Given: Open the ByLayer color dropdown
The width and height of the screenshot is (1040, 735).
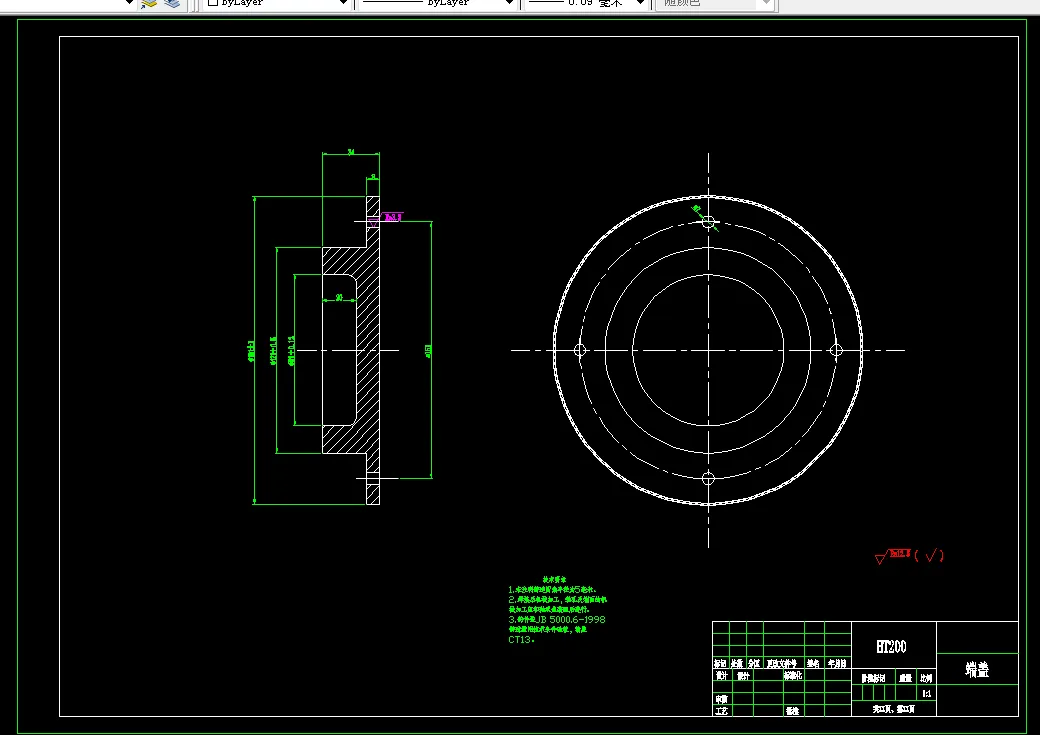Looking at the screenshot, I should [277, 4].
